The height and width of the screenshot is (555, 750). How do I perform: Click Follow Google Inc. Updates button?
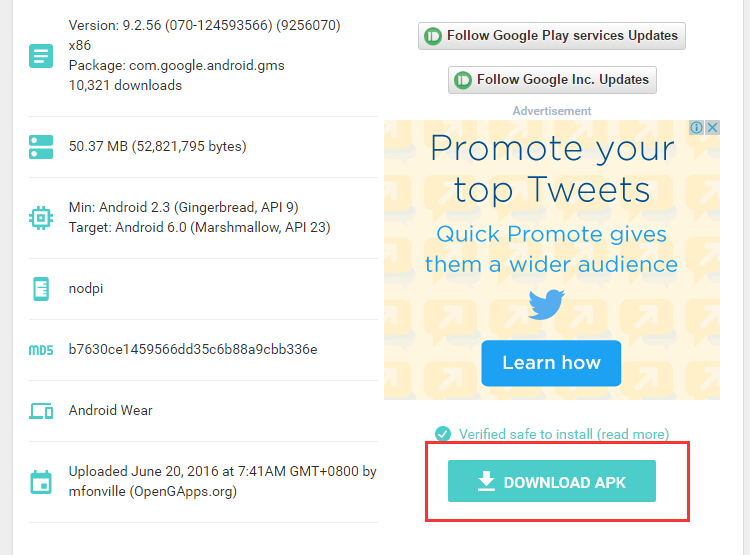coord(552,80)
